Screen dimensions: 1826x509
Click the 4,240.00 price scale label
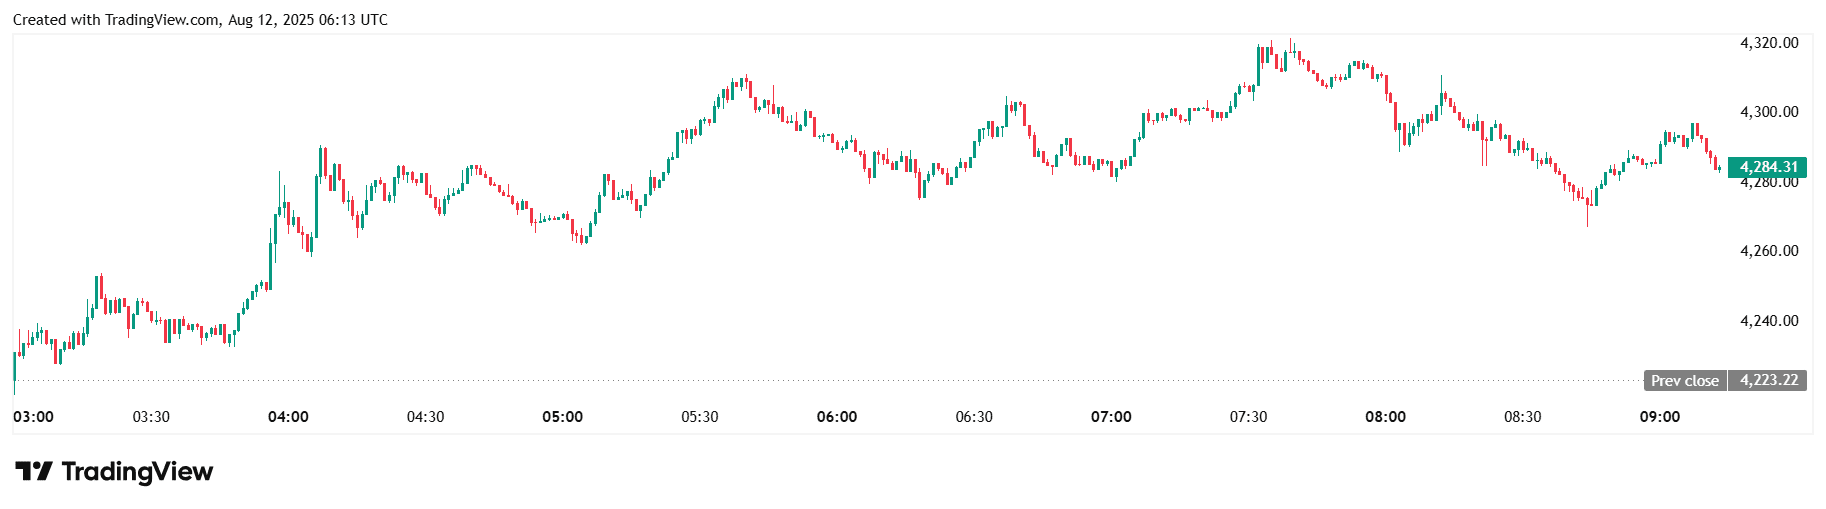coord(1769,321)
